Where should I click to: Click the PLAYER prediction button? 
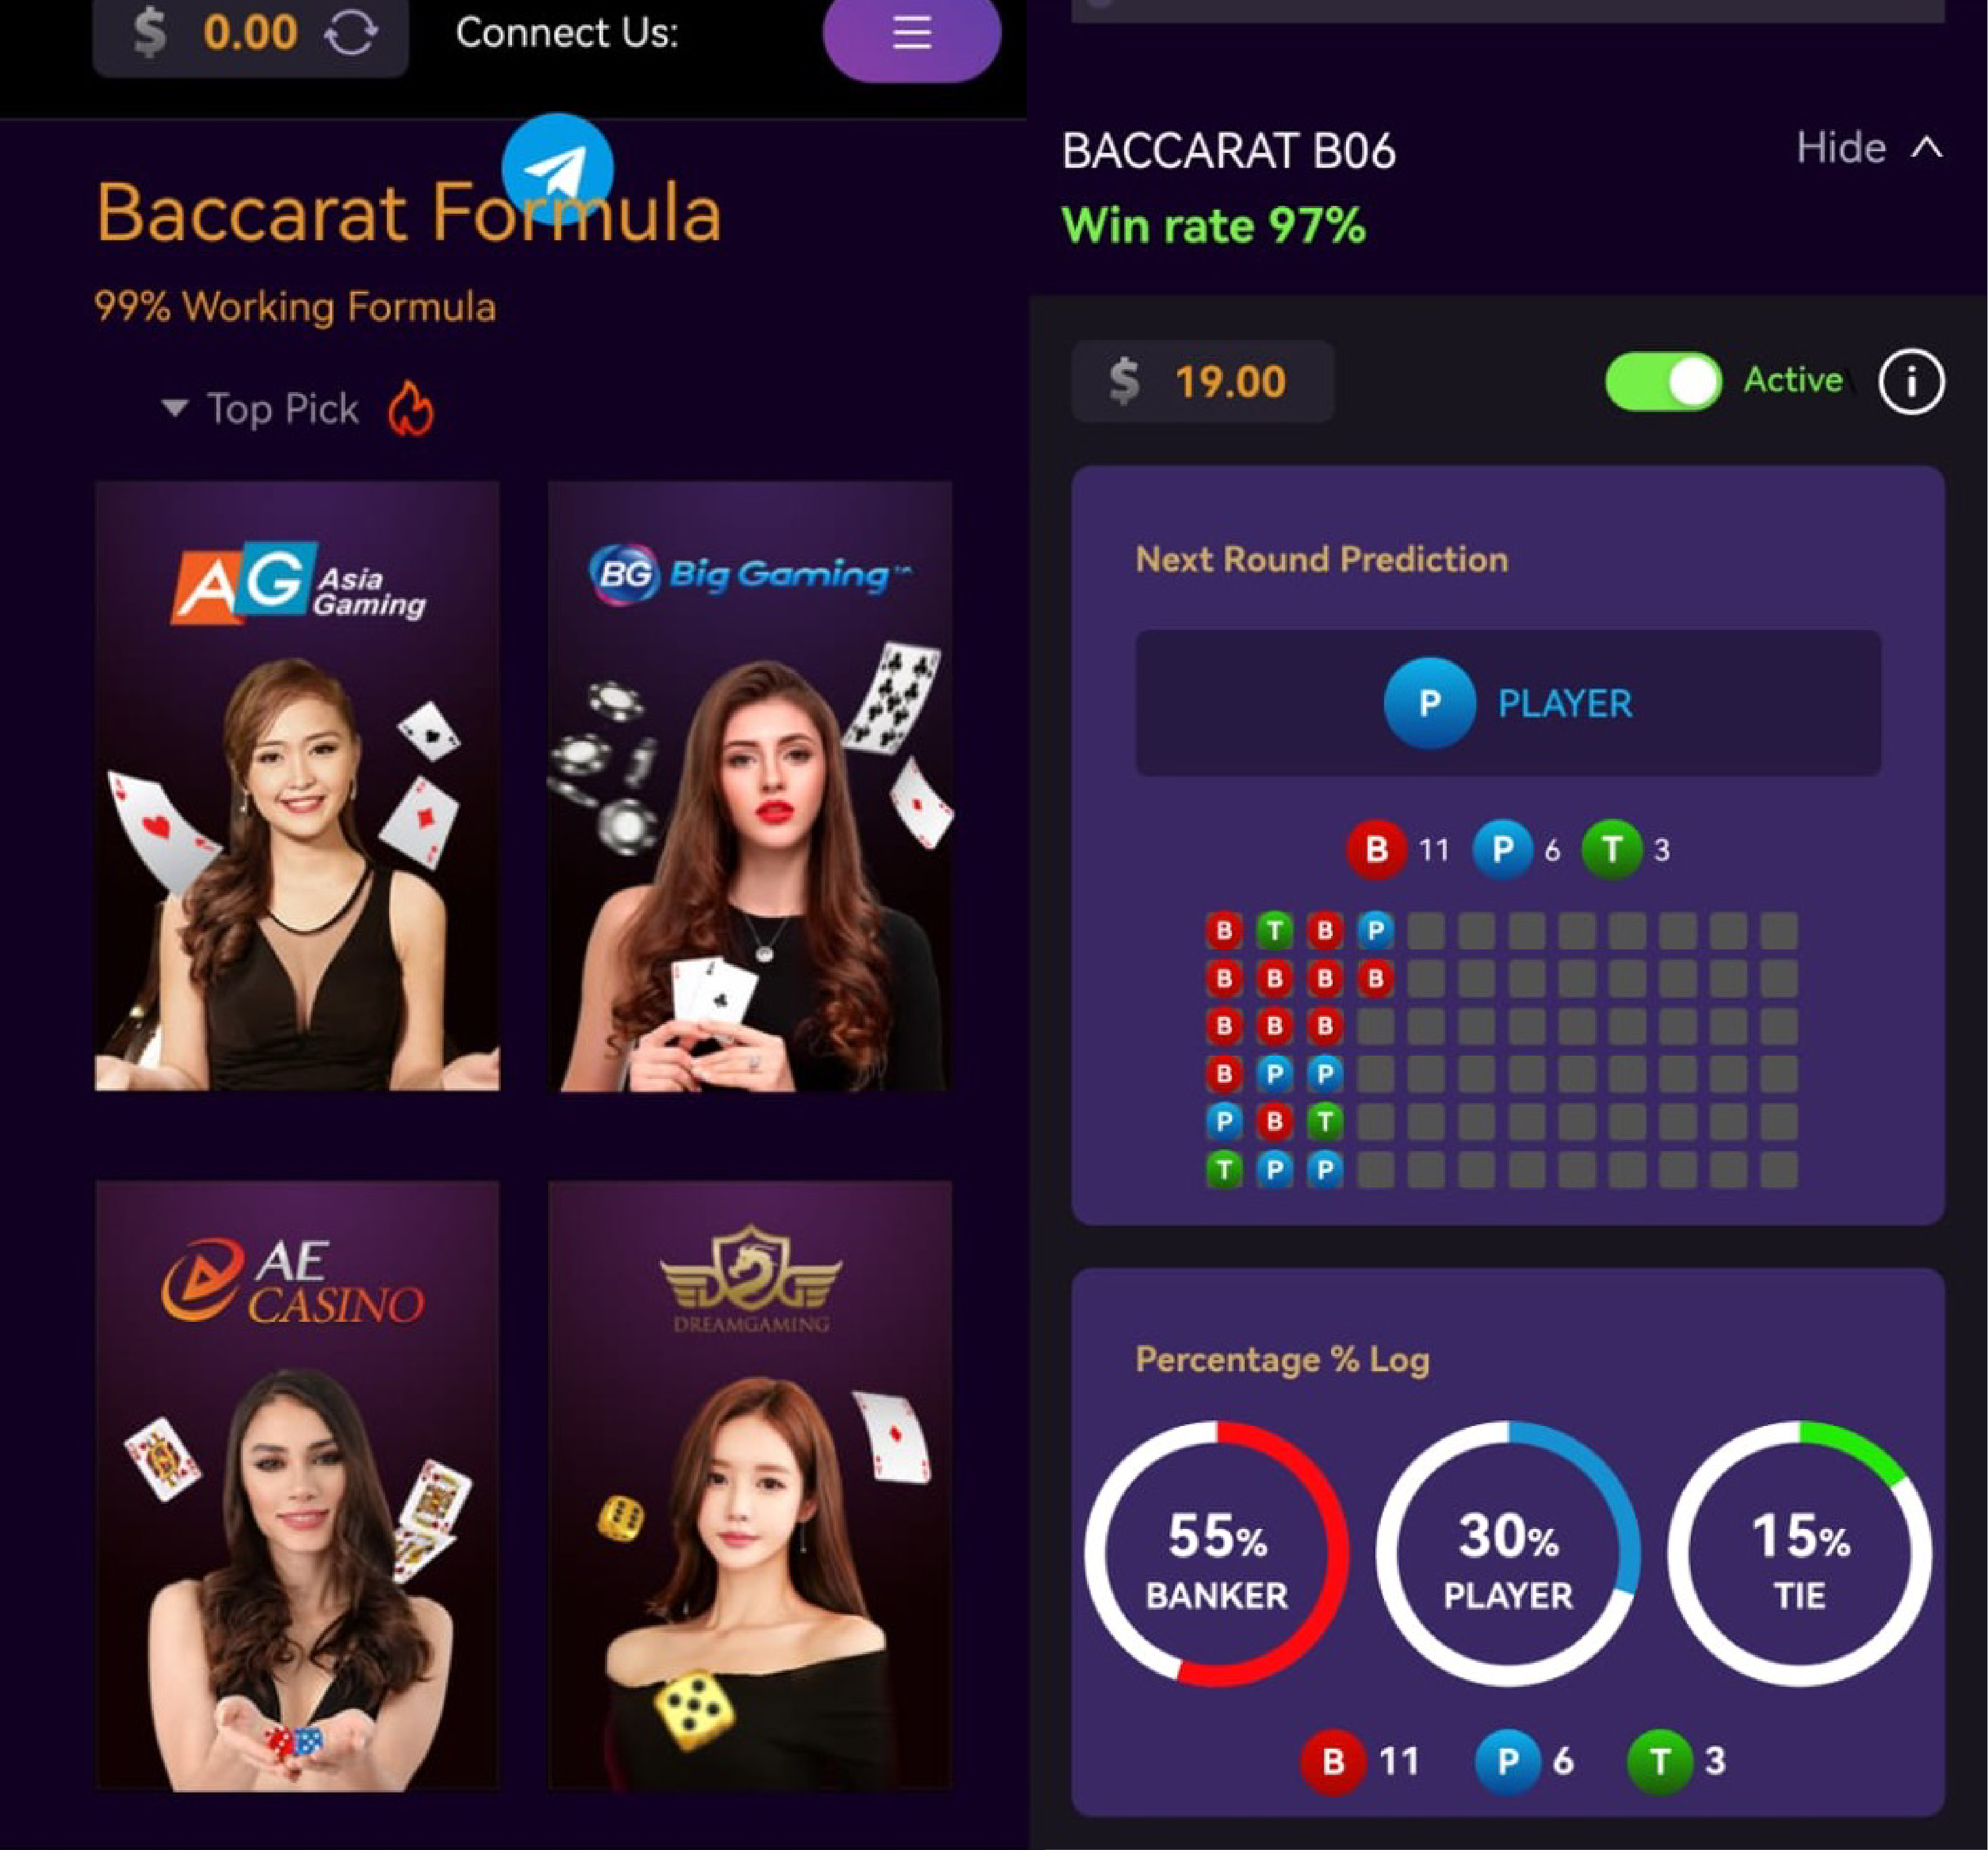pyautogui.click(x=1508, y=703)
